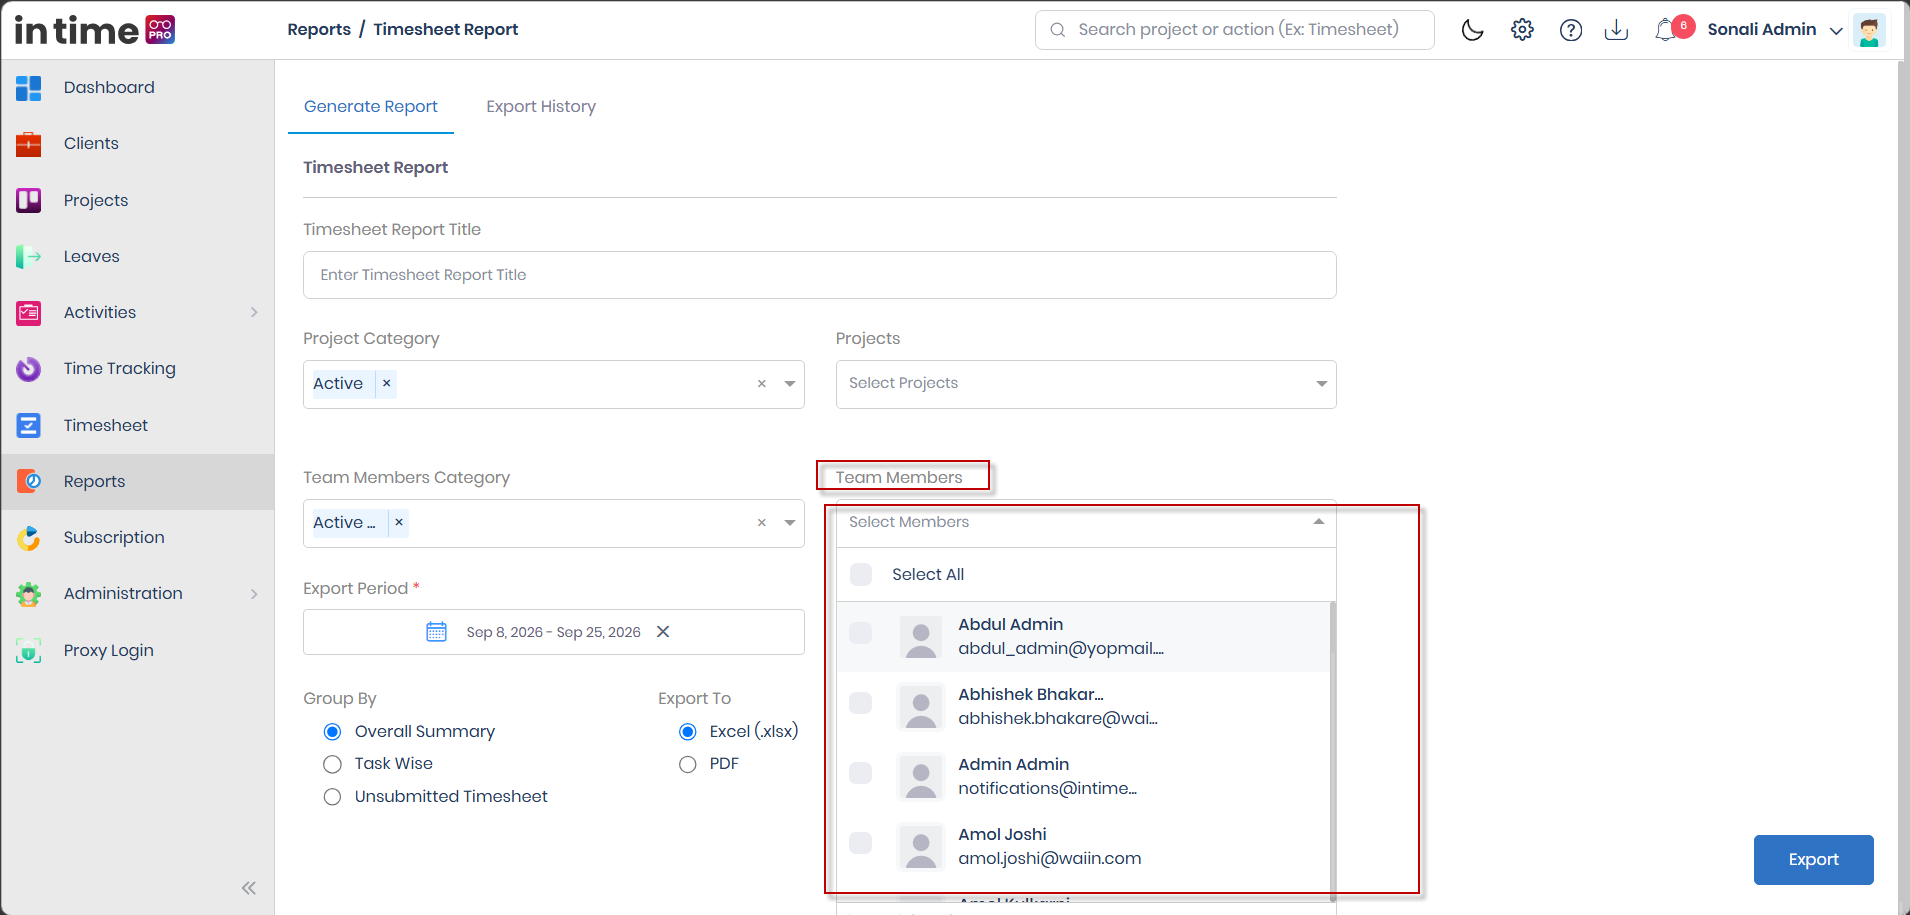Click the Export button

(x=1813, y=860)
